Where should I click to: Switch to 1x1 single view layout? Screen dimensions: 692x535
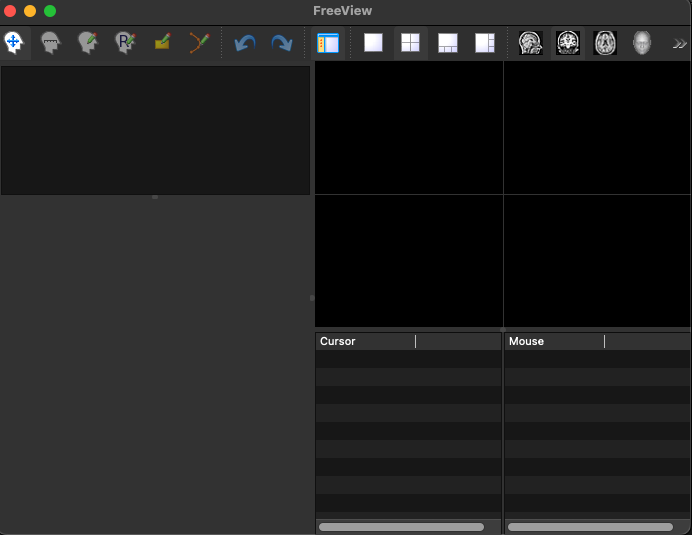pyautogui.click(x=373, y=43)
